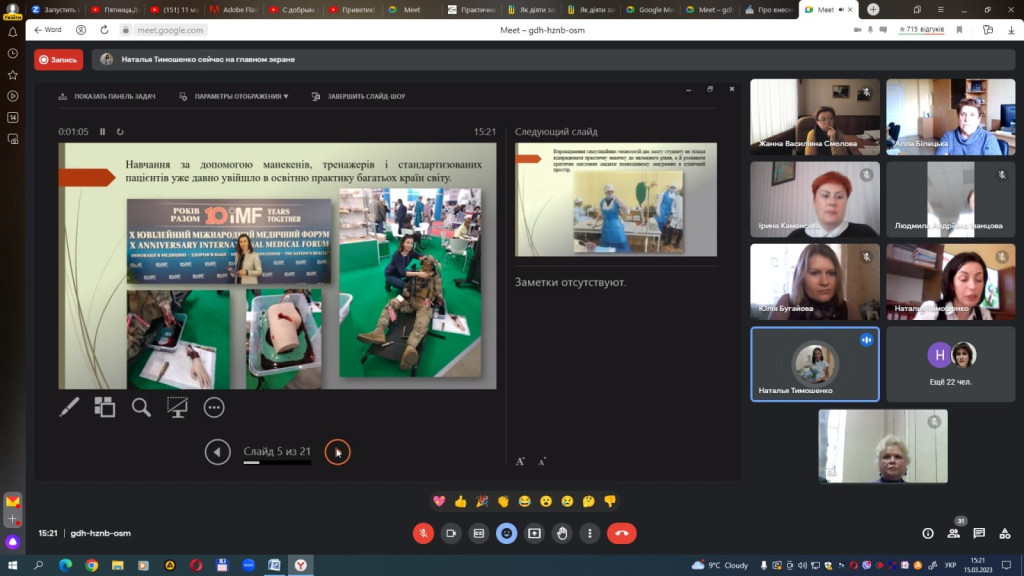Turn on closed captions
Viewport: 1024px width, 576px height.
479,534
